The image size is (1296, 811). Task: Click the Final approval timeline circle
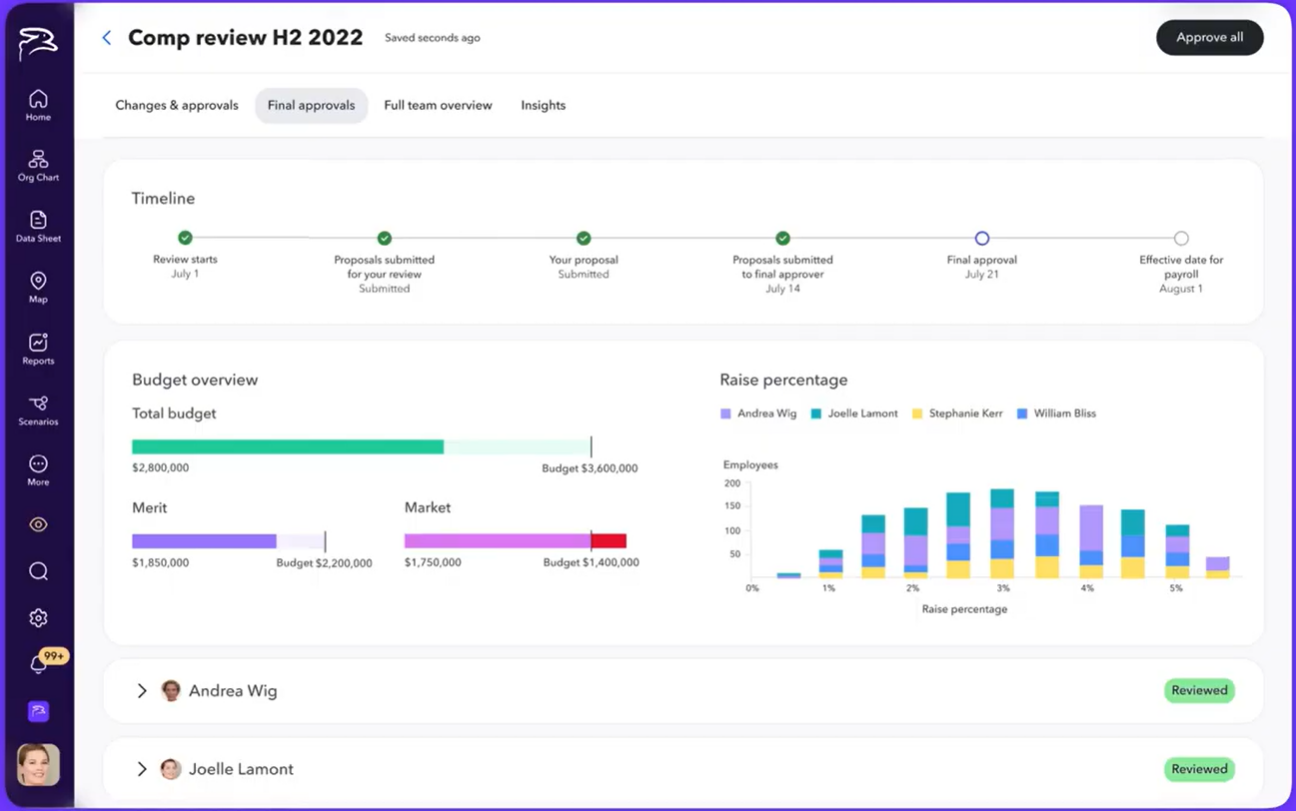(982, 238)
